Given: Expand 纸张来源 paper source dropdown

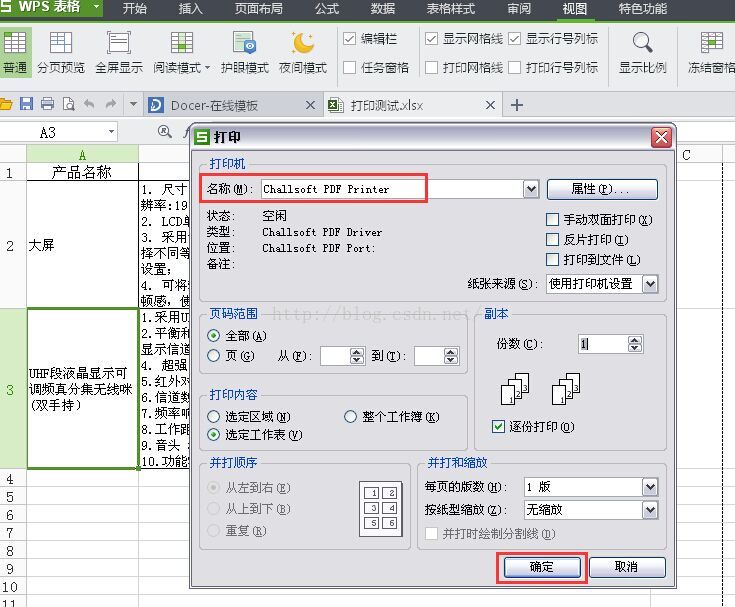Looking at the screenshot, I should coord(650,284).
